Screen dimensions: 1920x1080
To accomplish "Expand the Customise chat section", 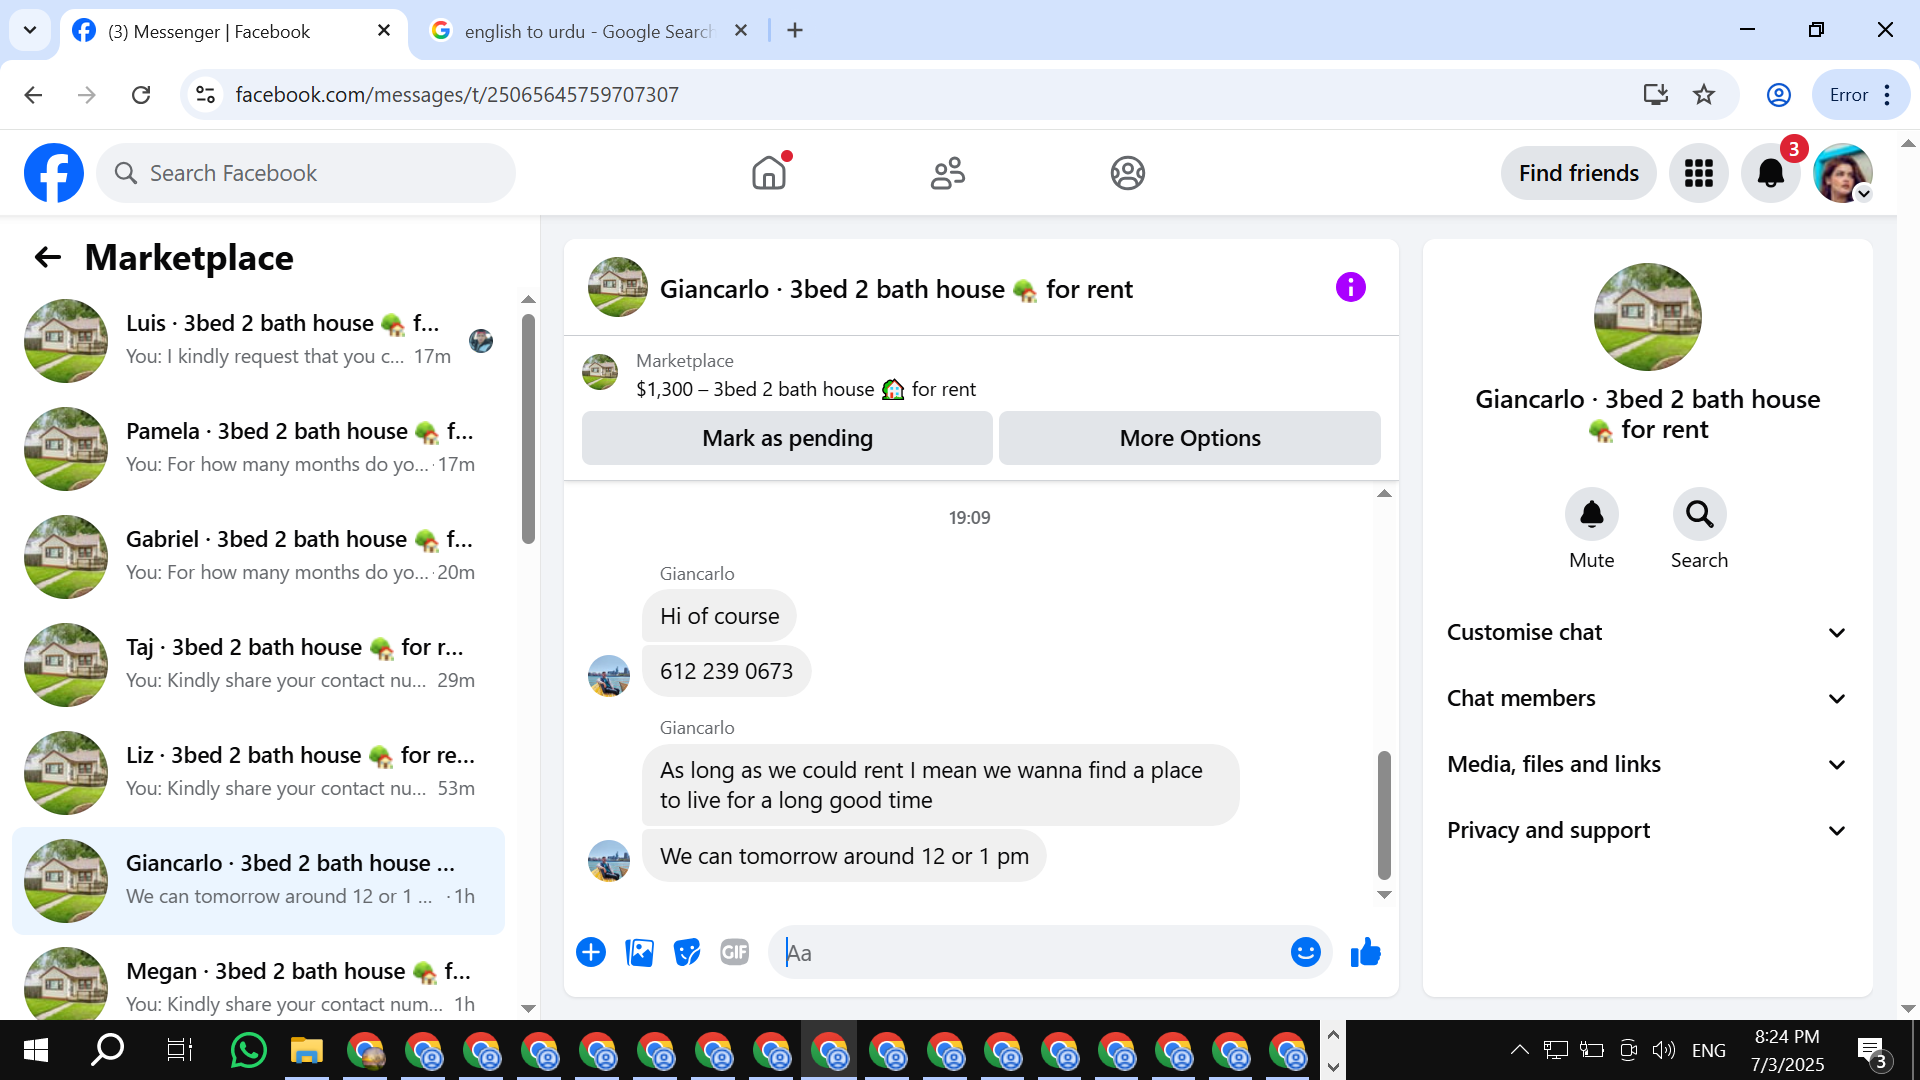I will pos(1647,633).
